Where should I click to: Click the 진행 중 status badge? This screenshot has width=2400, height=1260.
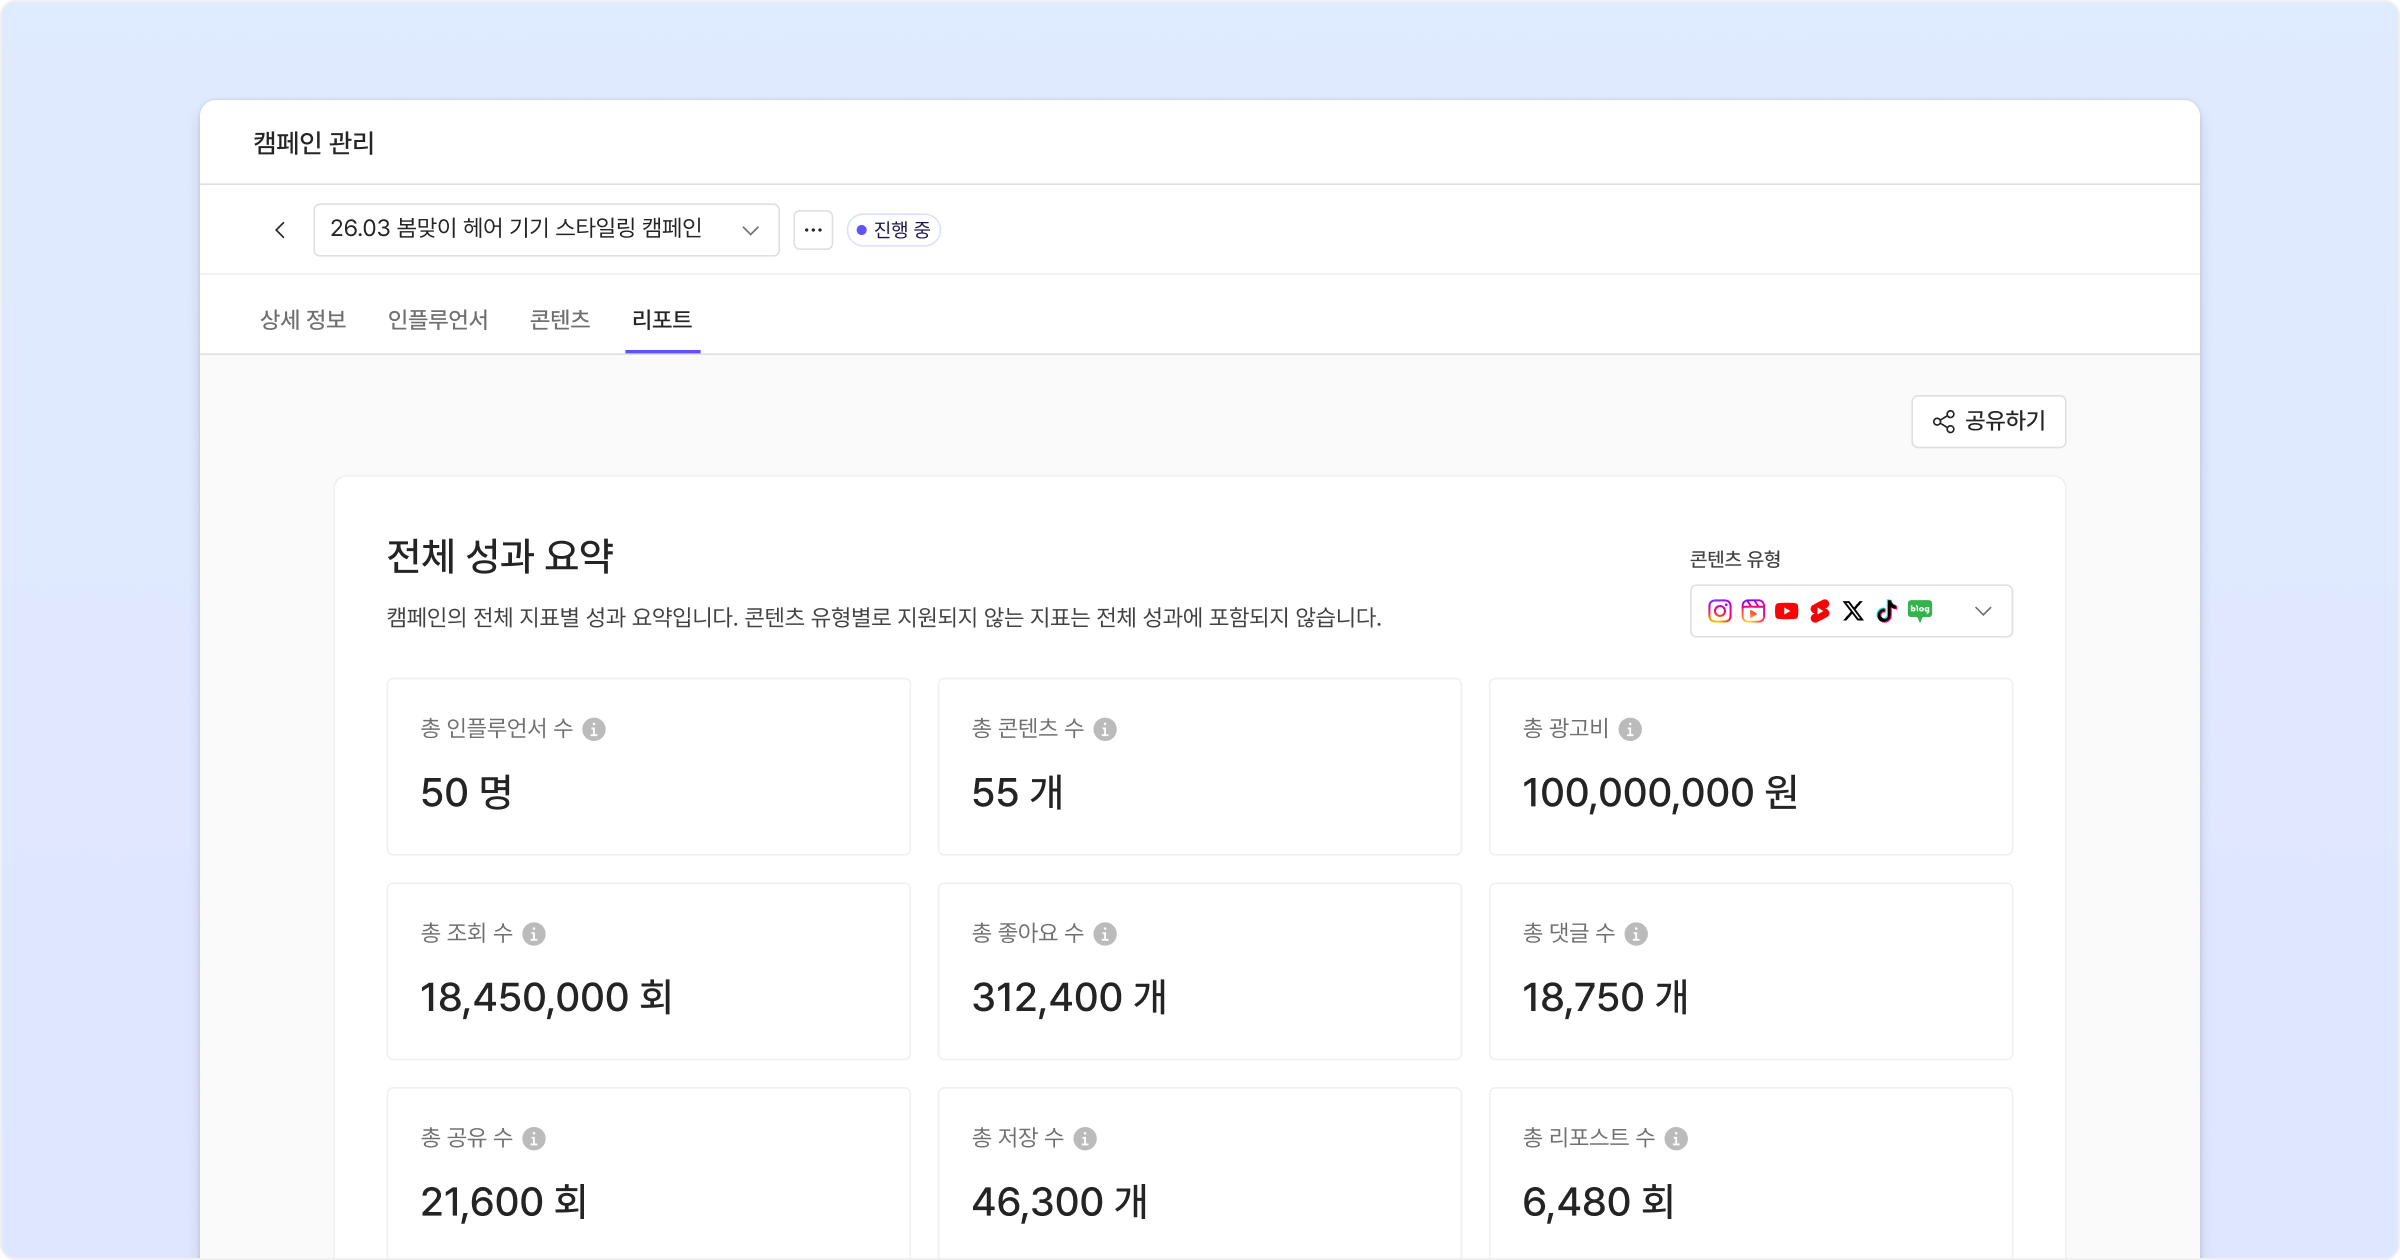point(893,230)
